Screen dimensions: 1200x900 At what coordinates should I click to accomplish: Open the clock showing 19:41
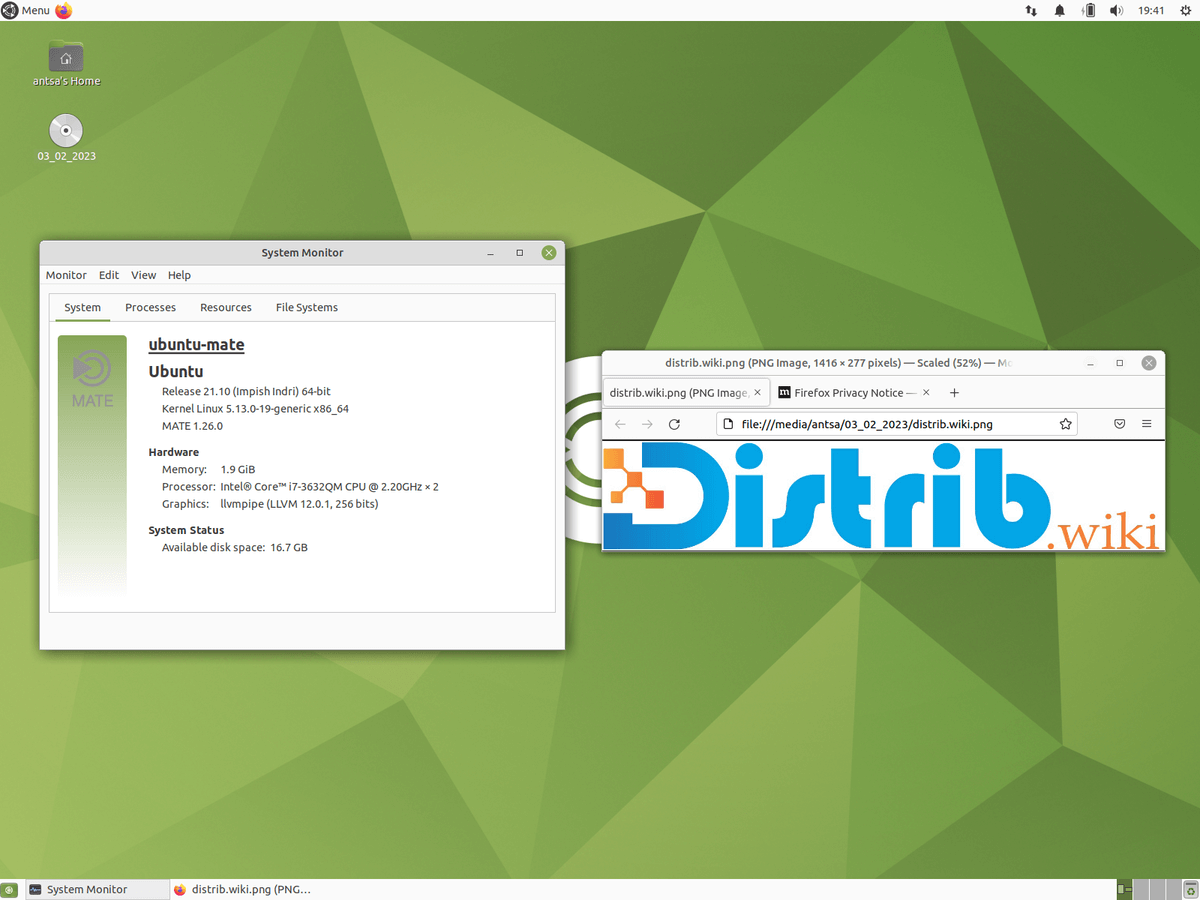[x=1151, y=10]
